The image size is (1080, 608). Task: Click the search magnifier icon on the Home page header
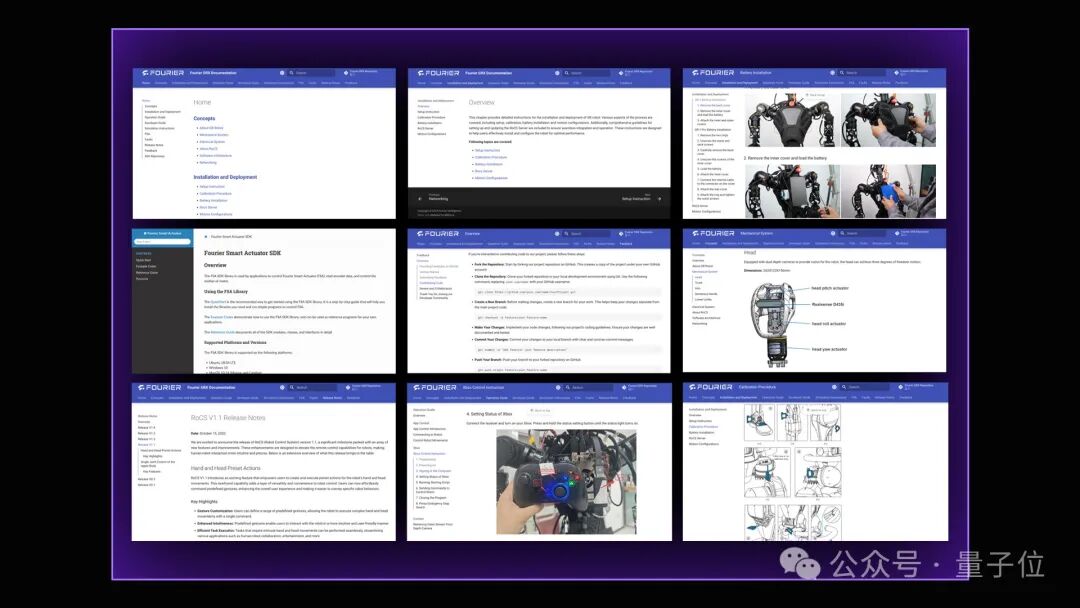click(291, 73)
